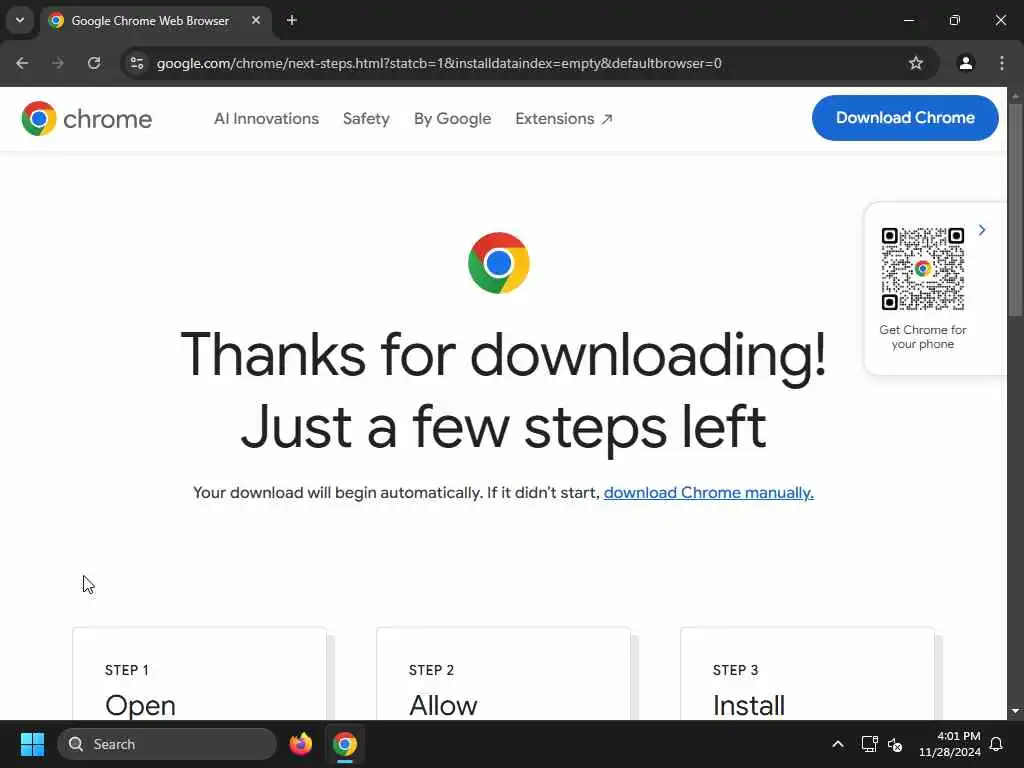Bookmark this page with the star icon
Viewport: 1024px width, 768px height.
pos(916,63)
